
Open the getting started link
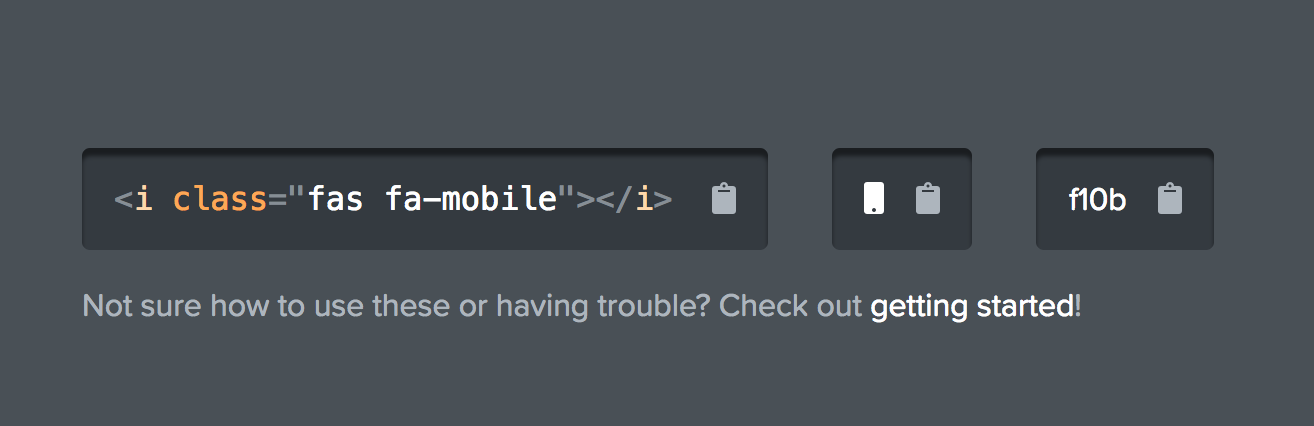[x=972, y=305]
